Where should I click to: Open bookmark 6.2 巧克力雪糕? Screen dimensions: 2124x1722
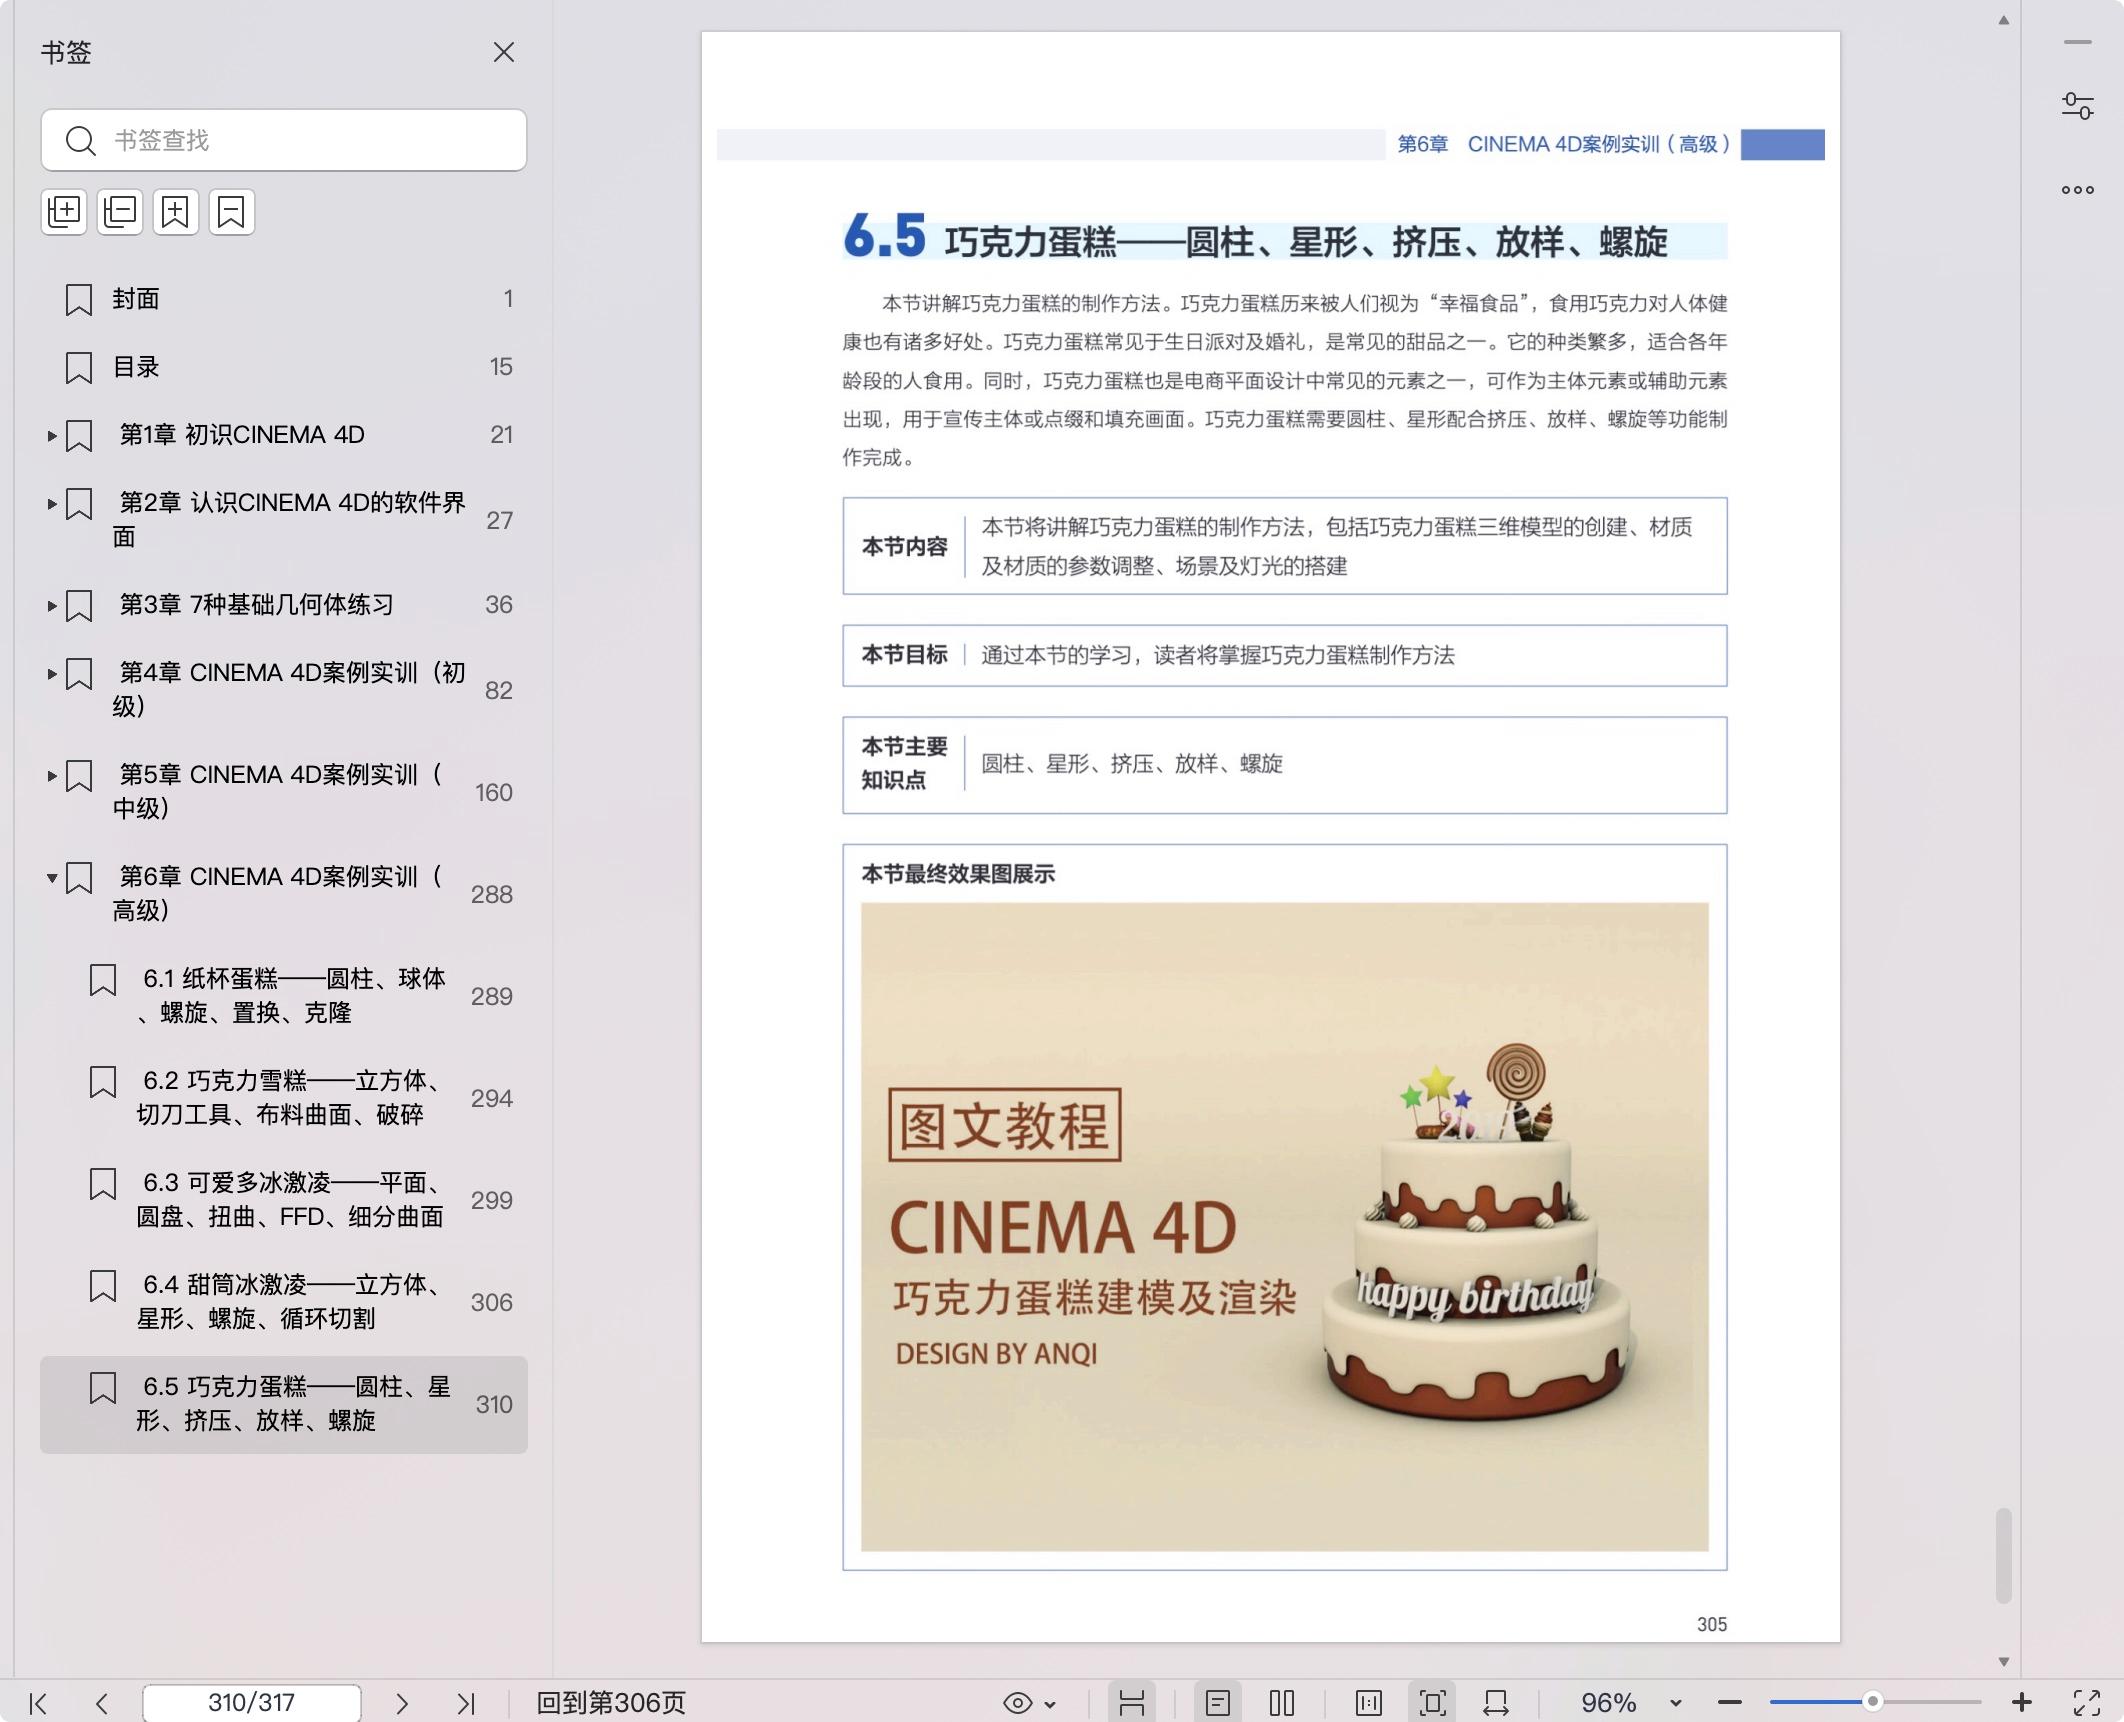coord(291,1097)
